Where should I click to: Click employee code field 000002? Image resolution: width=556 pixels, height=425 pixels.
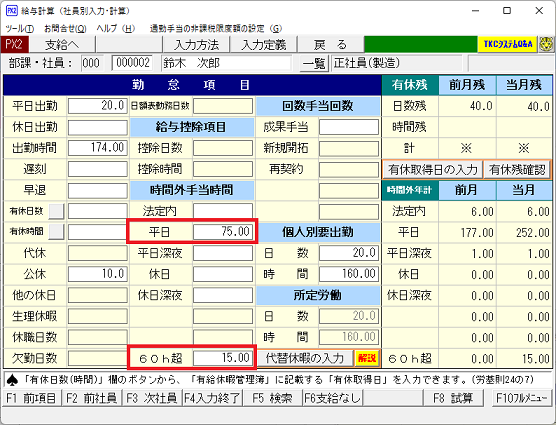tap(132, 63)
